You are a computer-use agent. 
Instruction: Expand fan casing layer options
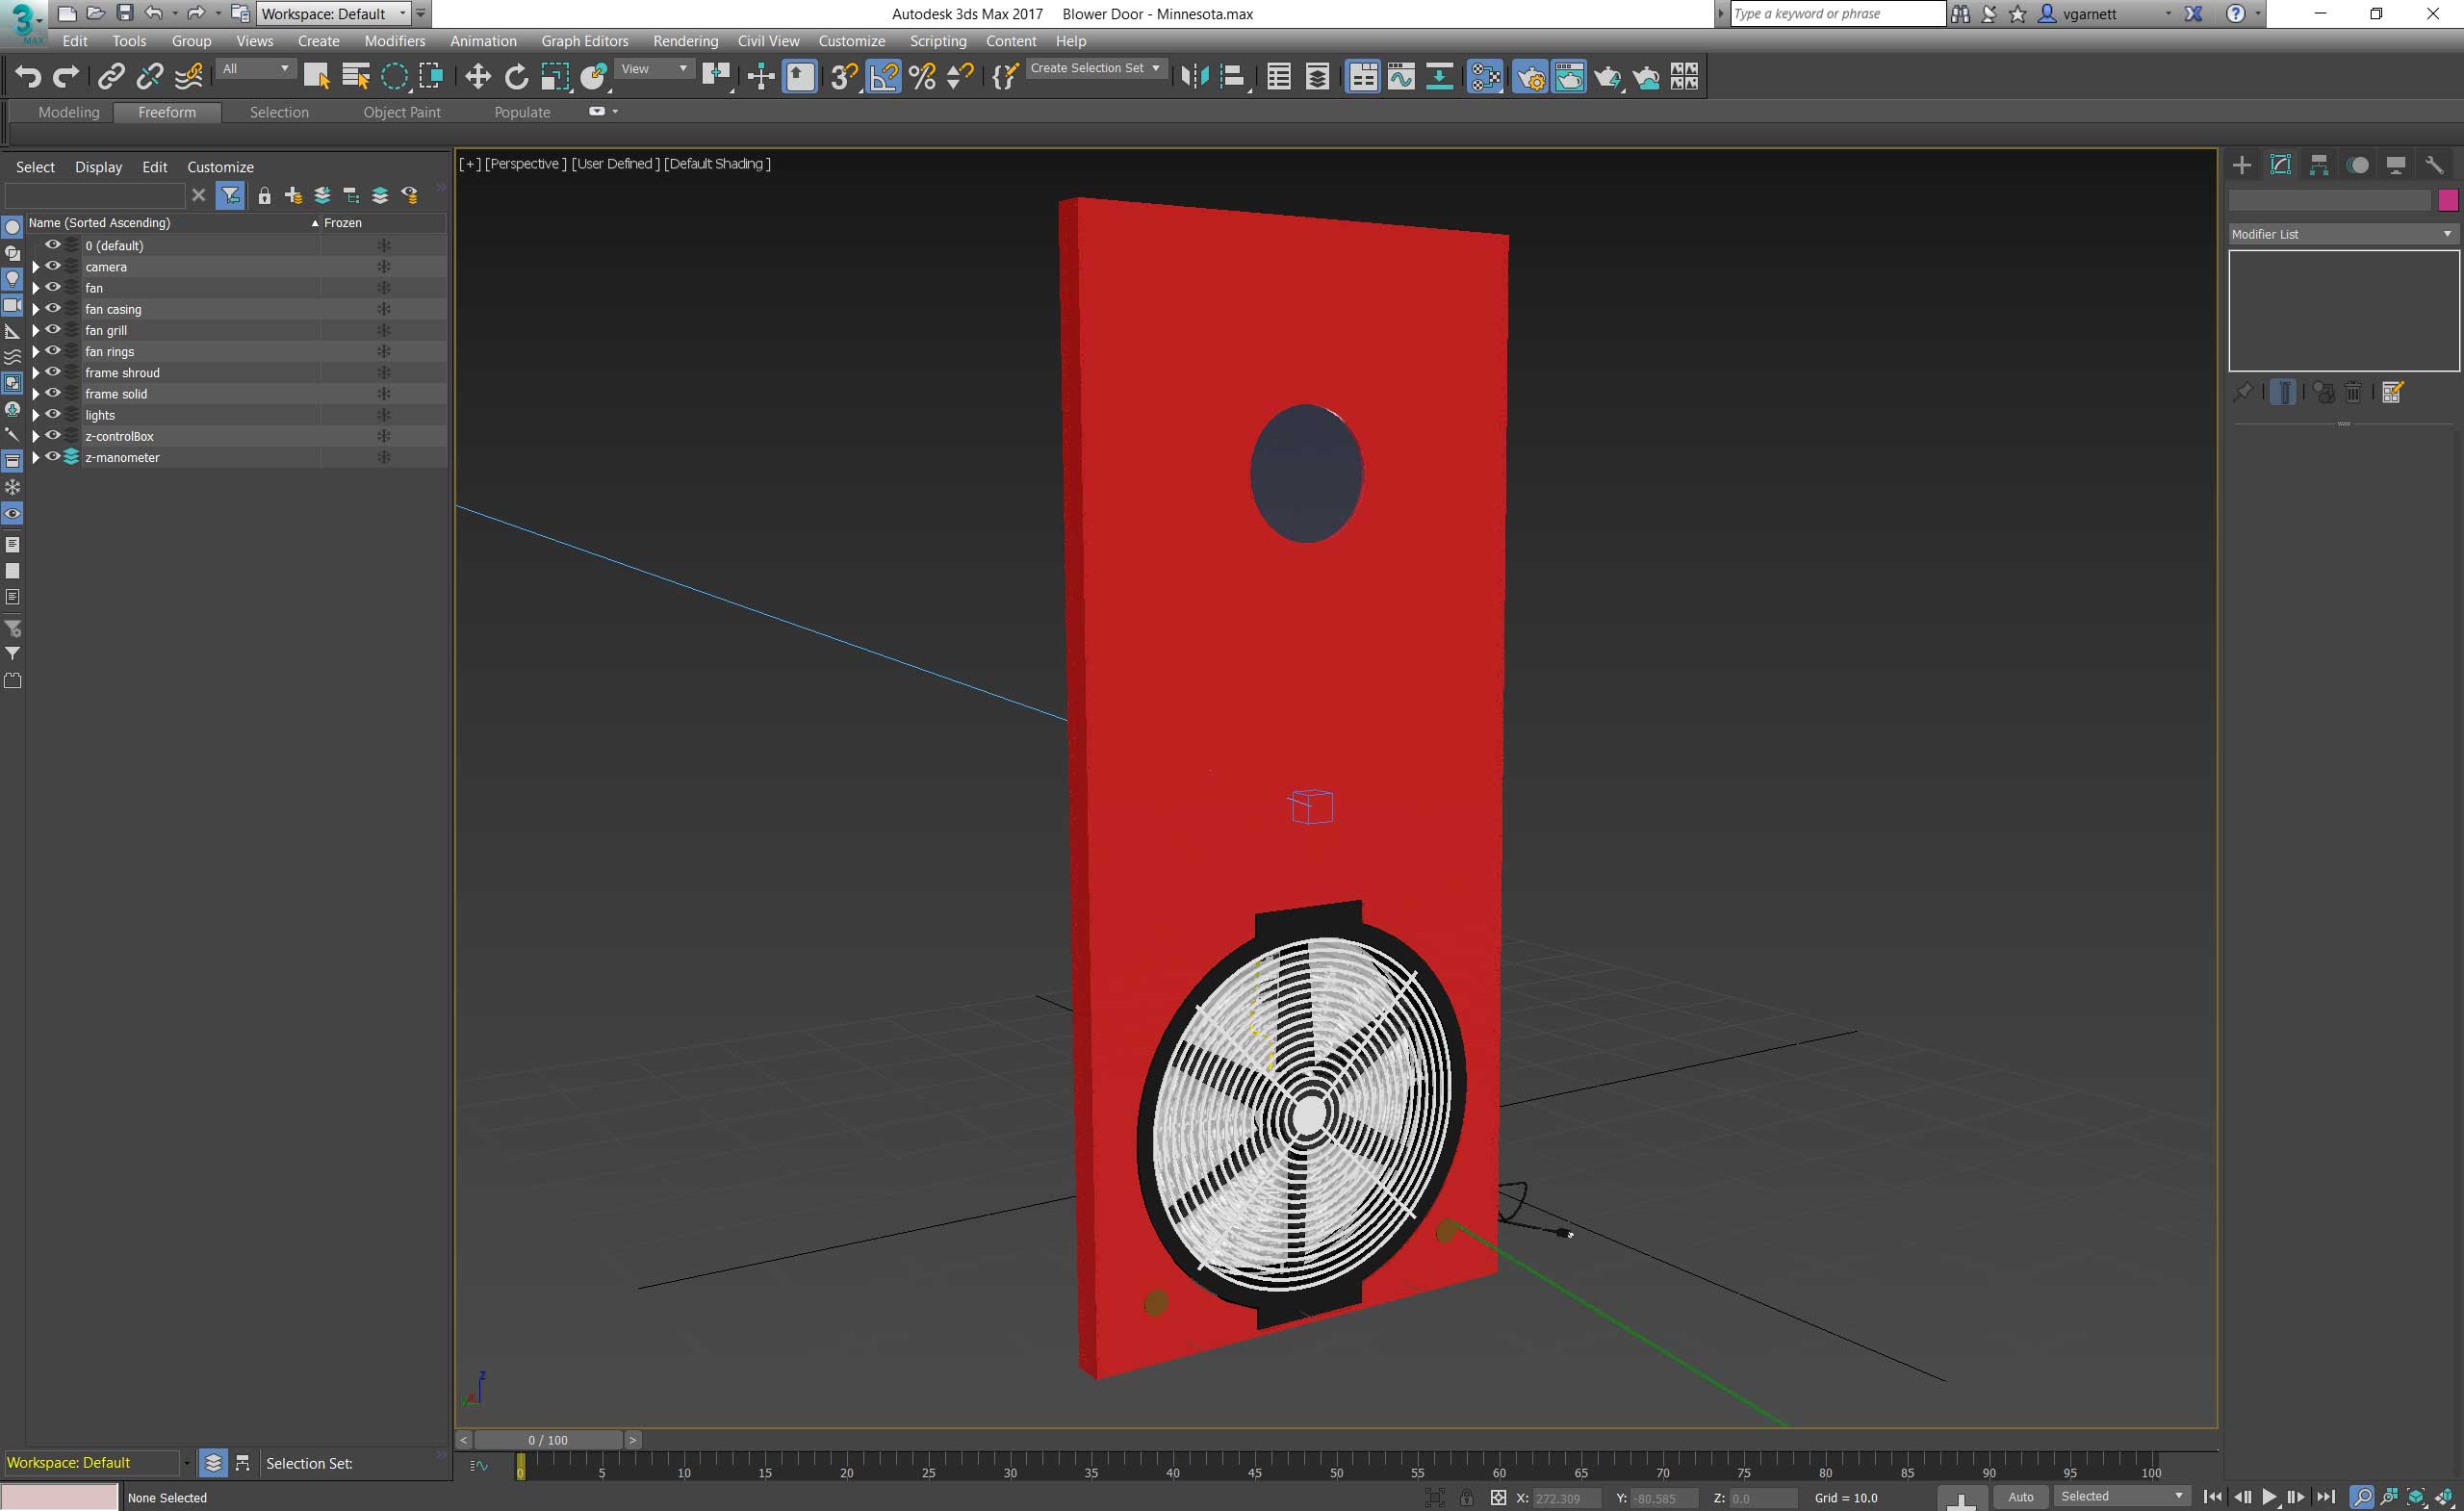[34, 308]
